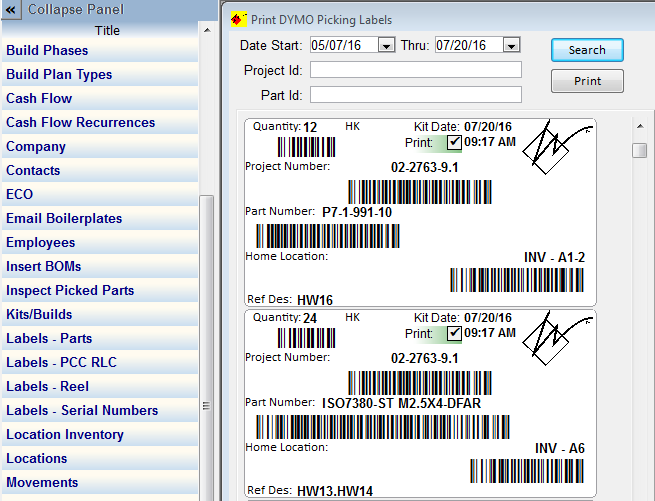Viewport: 655px width, 501px height.
Task: Select the ECO item
Action: point(100,194)
